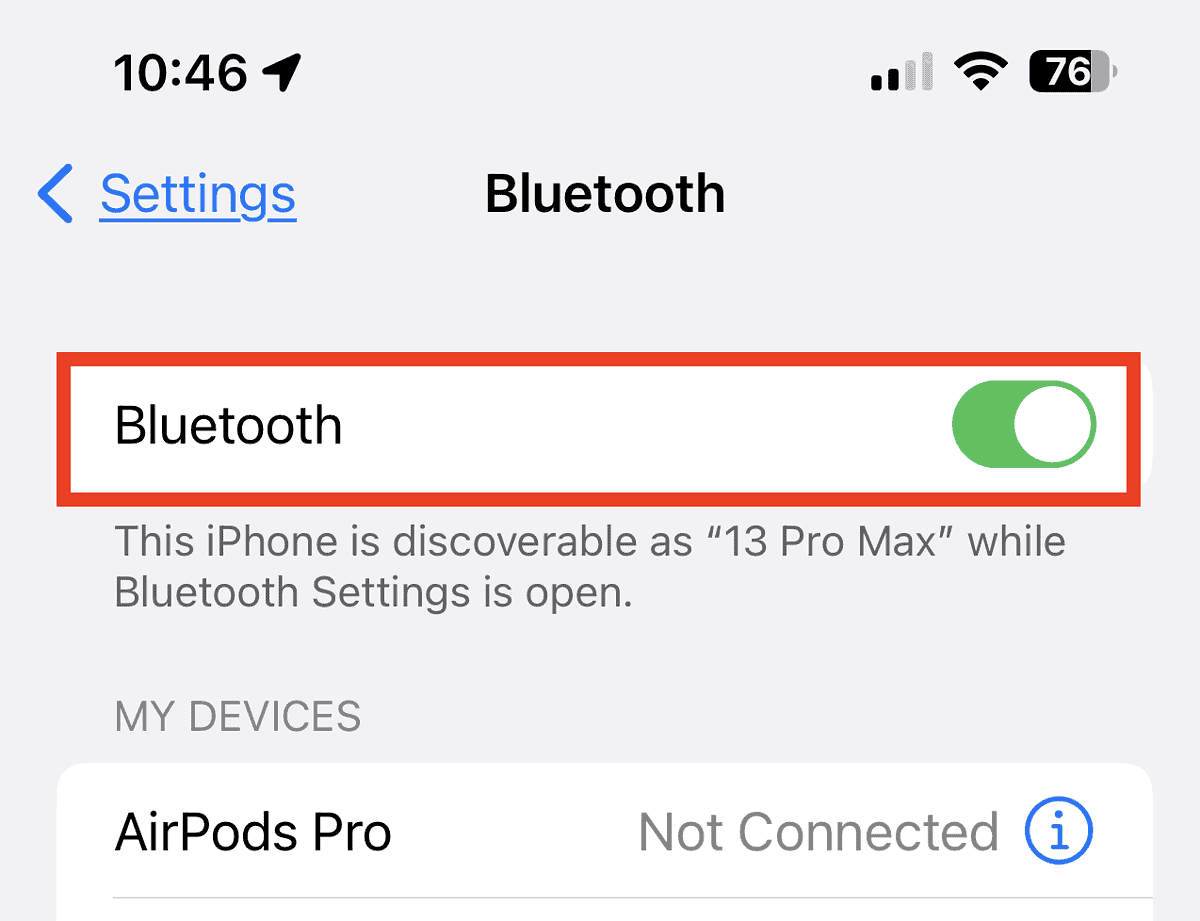Open AirPods Pro info icon

tap(1059, 832)
